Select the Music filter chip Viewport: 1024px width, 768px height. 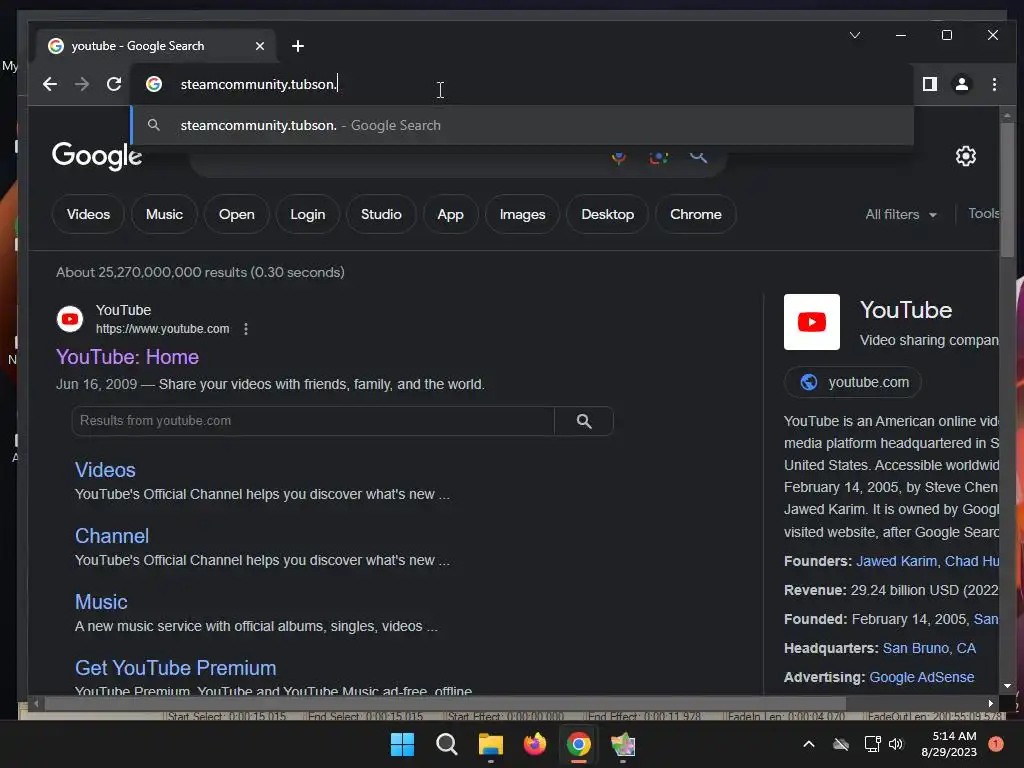pyautogui.click(x=164, y=214)
